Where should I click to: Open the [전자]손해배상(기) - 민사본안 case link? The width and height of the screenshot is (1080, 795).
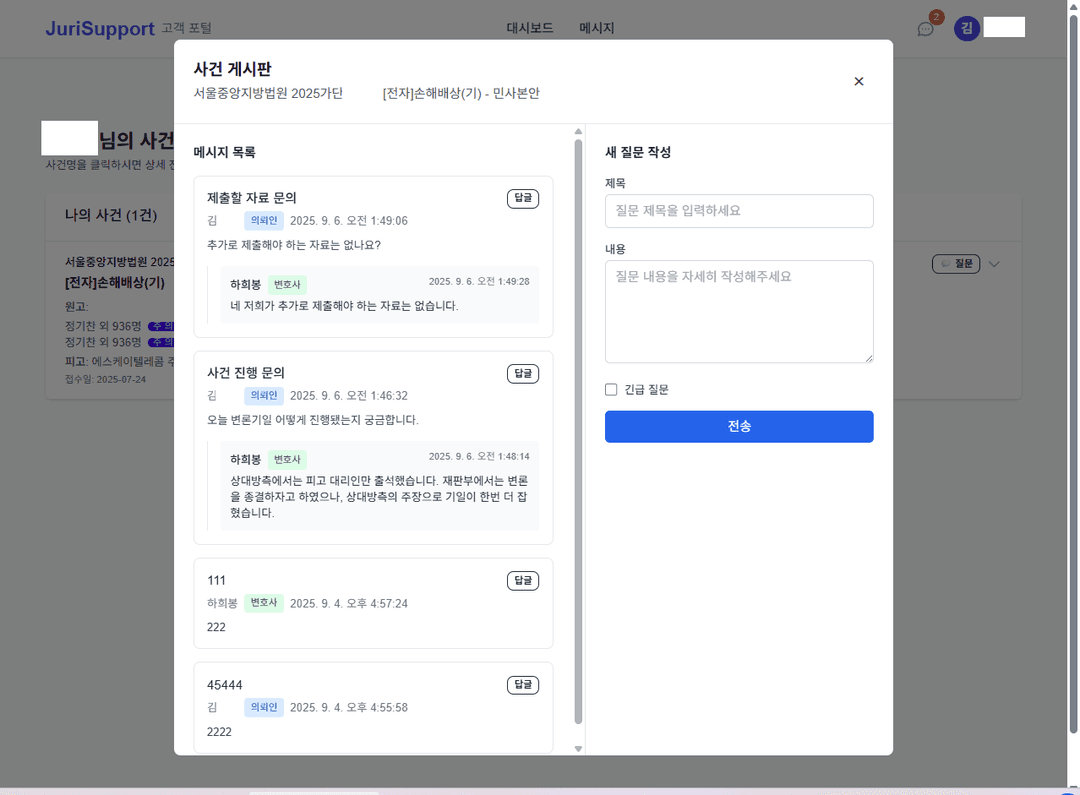click(x=462, y=92)
